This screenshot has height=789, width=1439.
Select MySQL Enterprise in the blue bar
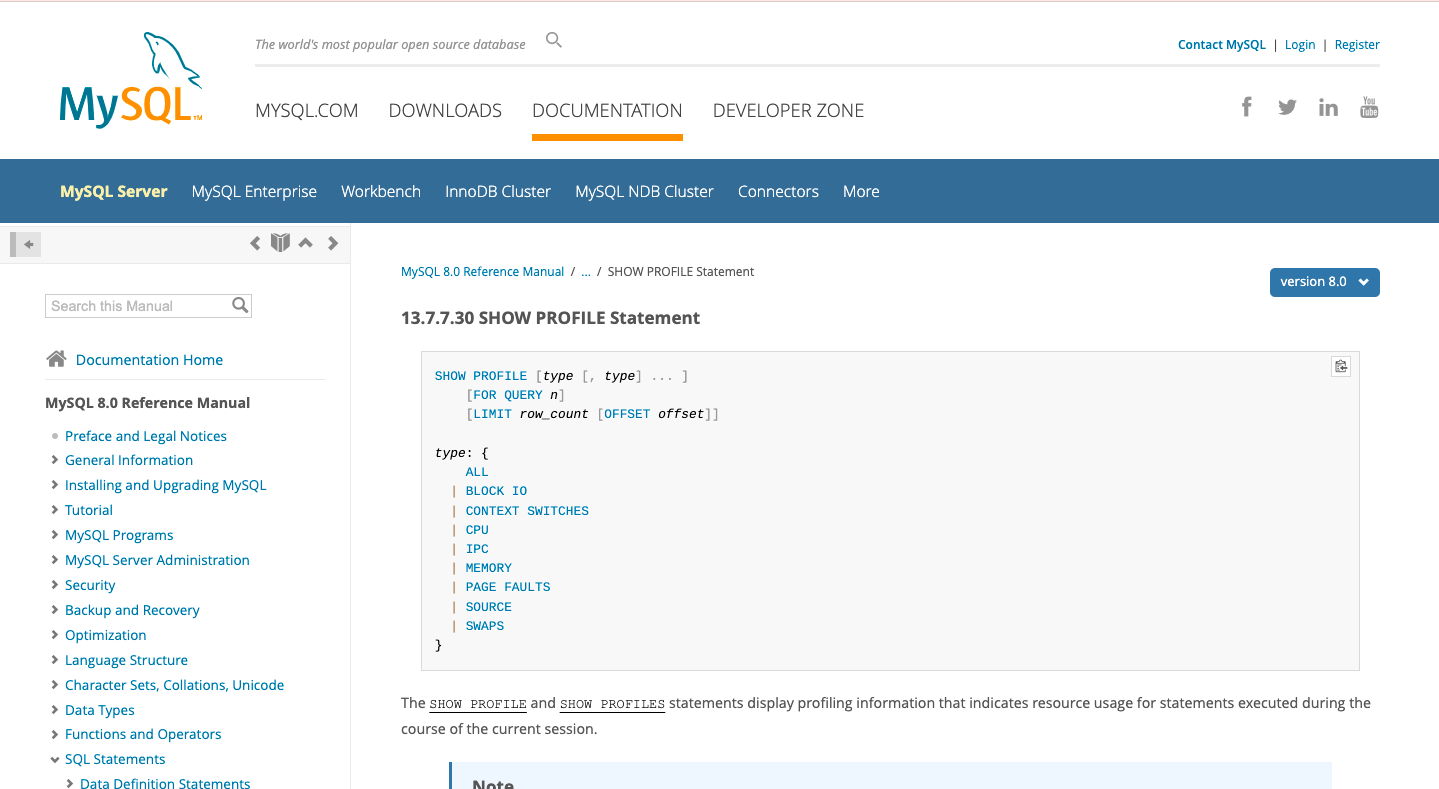coord(254,191)
